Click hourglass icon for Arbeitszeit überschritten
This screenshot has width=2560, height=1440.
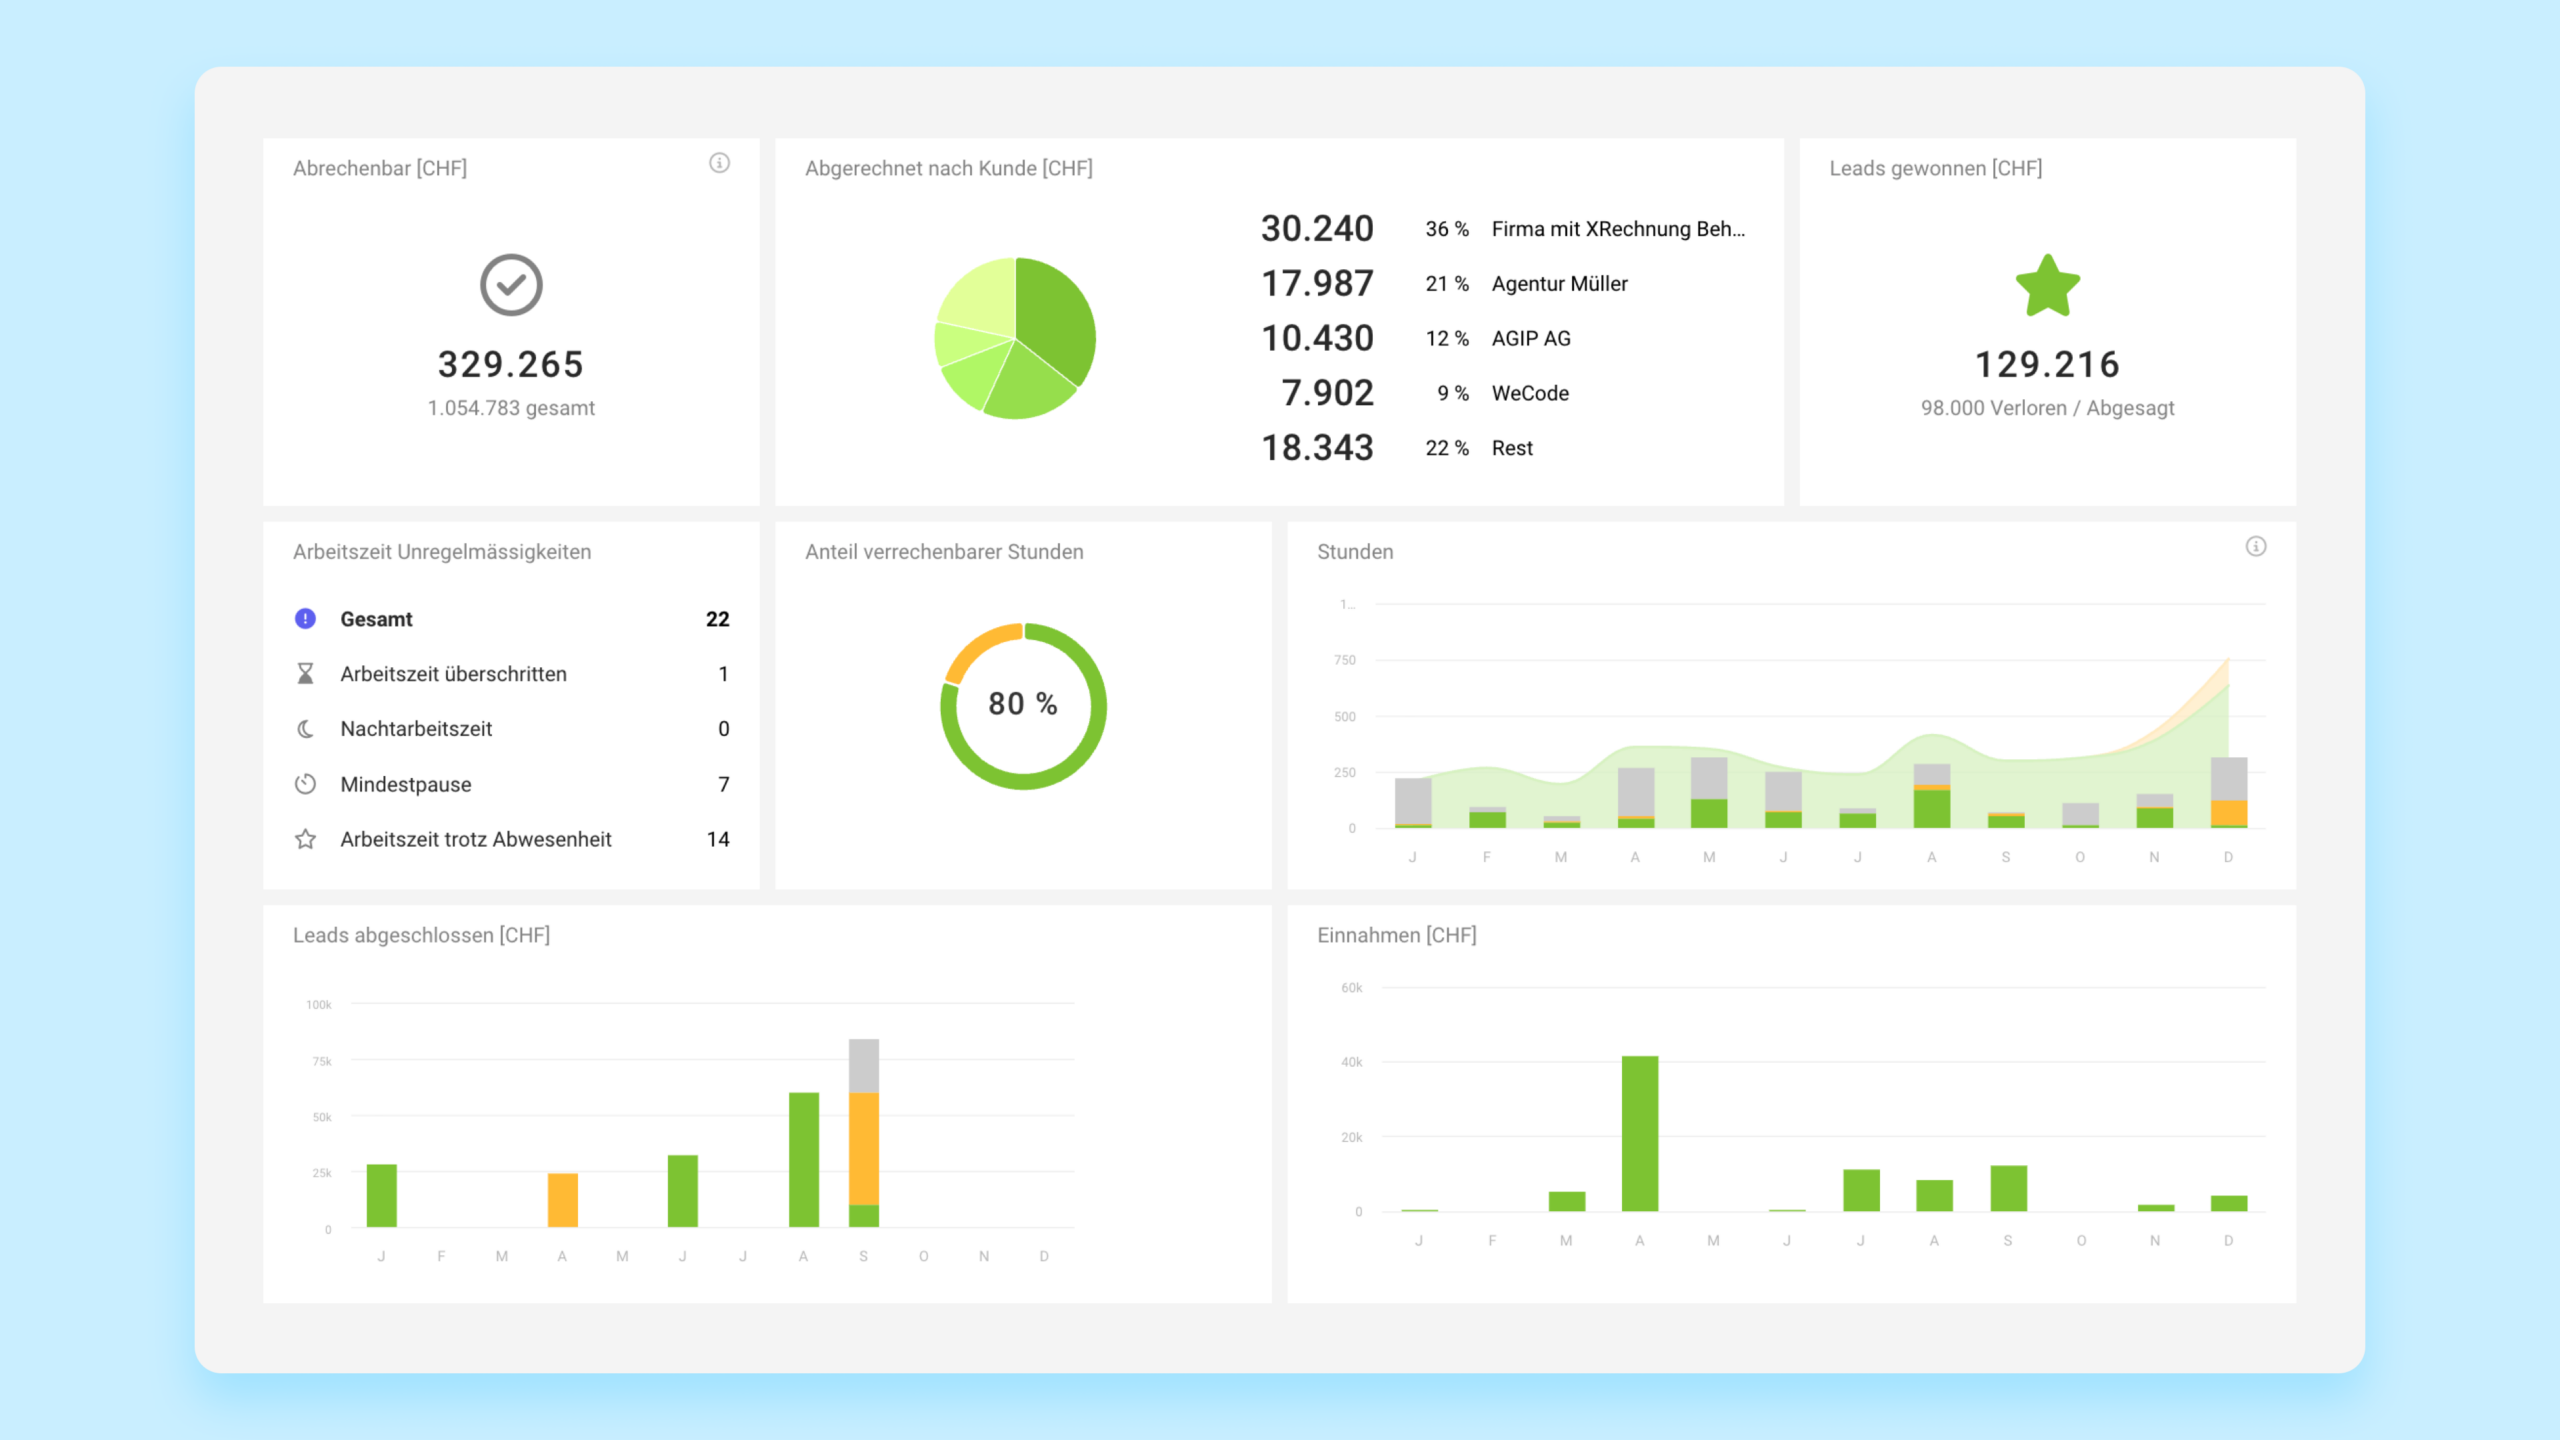coord(305,674)
